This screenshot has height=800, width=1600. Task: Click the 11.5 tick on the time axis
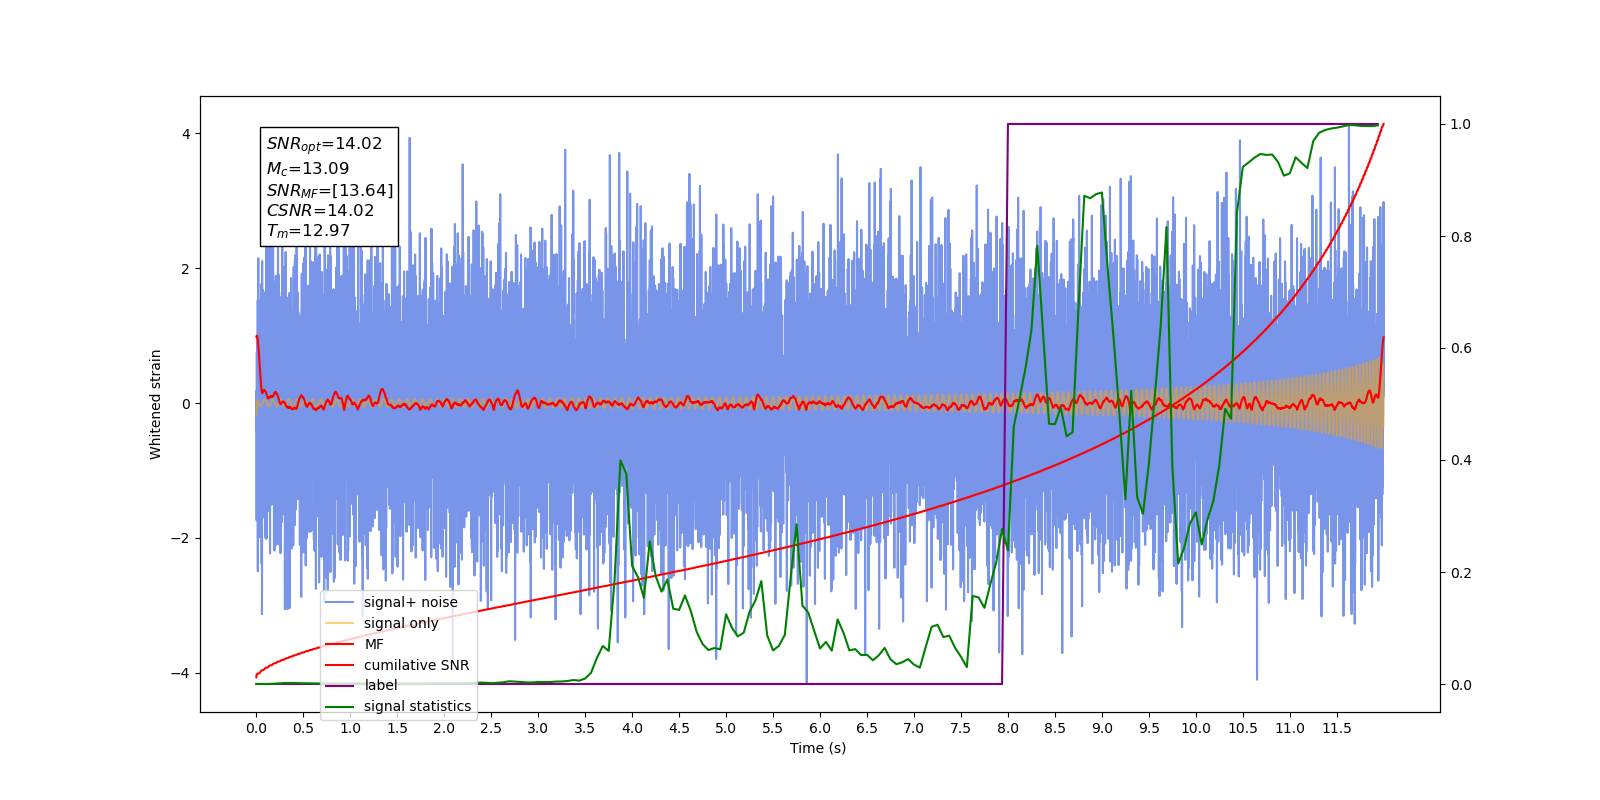tap(1337, 728)
